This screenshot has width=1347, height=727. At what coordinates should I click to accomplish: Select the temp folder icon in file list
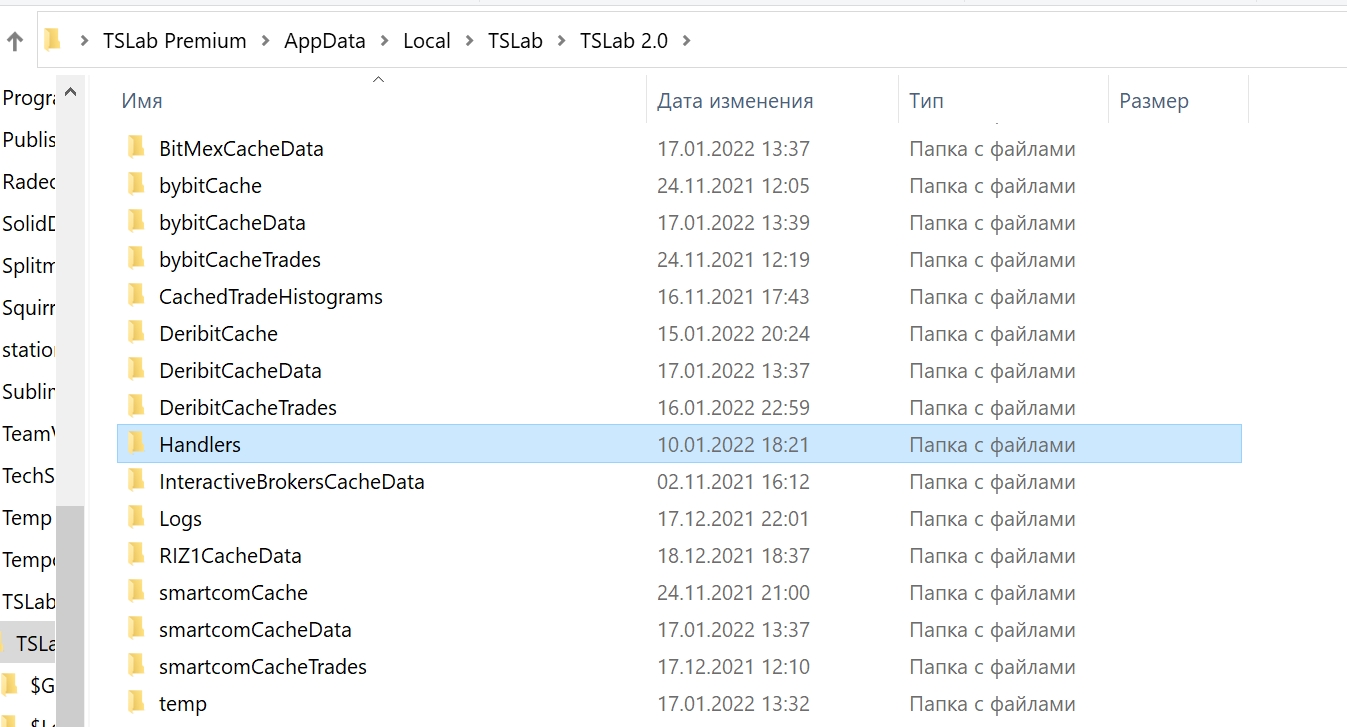click(x=137, y=703)
